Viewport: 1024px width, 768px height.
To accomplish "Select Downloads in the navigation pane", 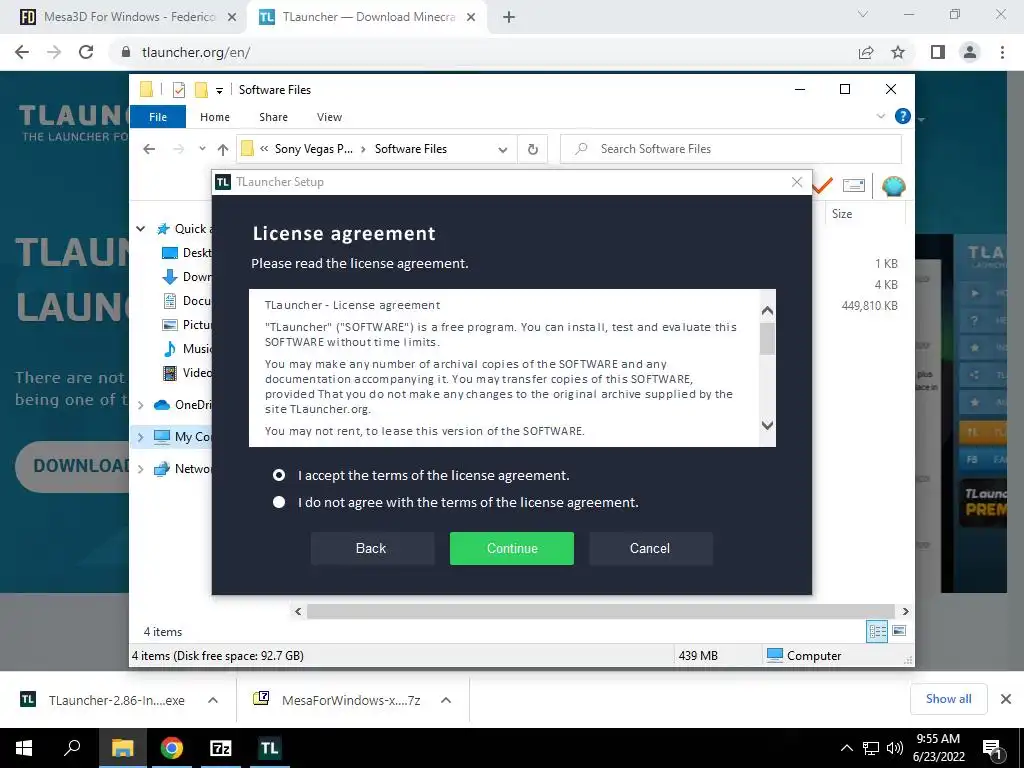I will [187, 277].
